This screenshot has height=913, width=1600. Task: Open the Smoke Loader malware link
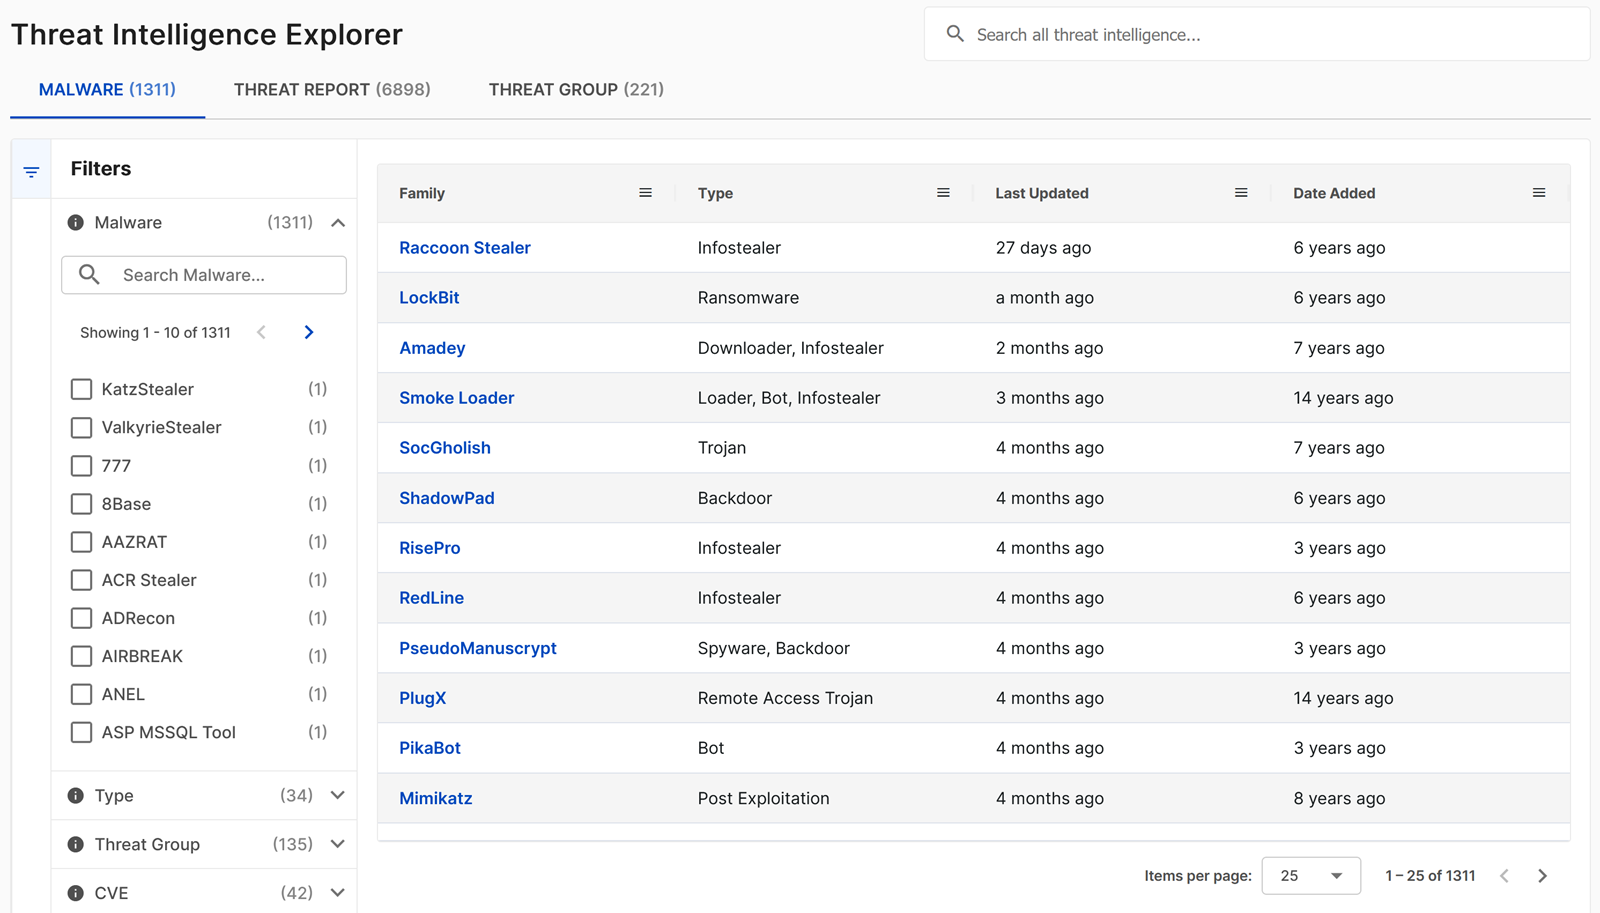point(457,398)
